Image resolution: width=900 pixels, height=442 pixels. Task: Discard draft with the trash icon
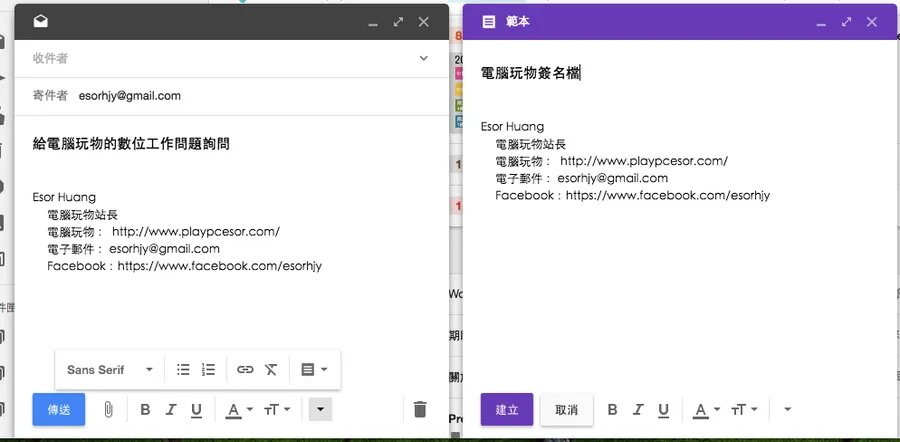pos(420,409)
